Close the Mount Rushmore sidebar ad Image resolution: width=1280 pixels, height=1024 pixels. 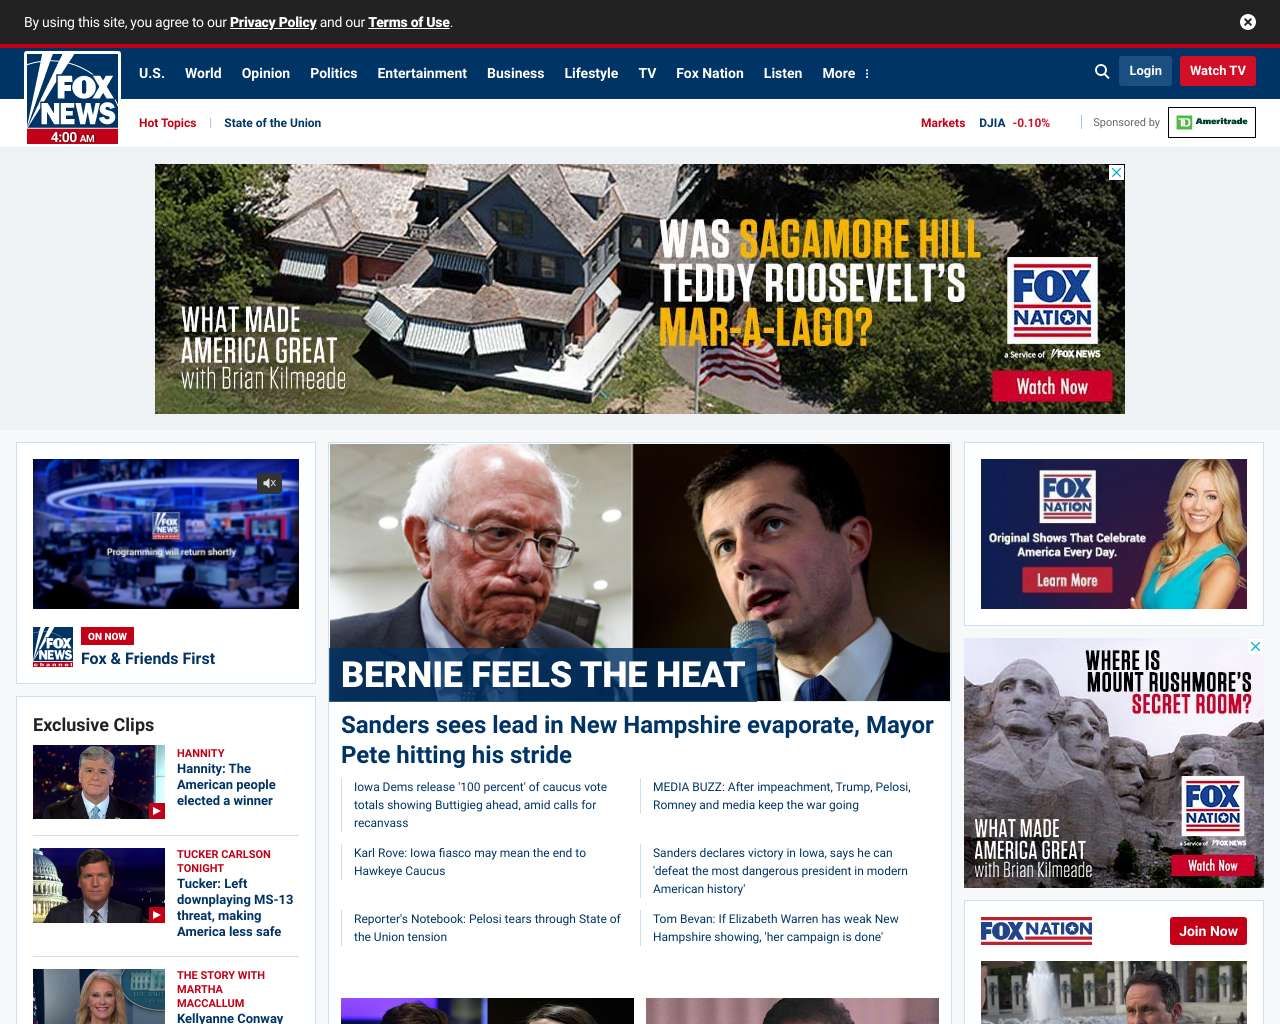pos(1255,647)
